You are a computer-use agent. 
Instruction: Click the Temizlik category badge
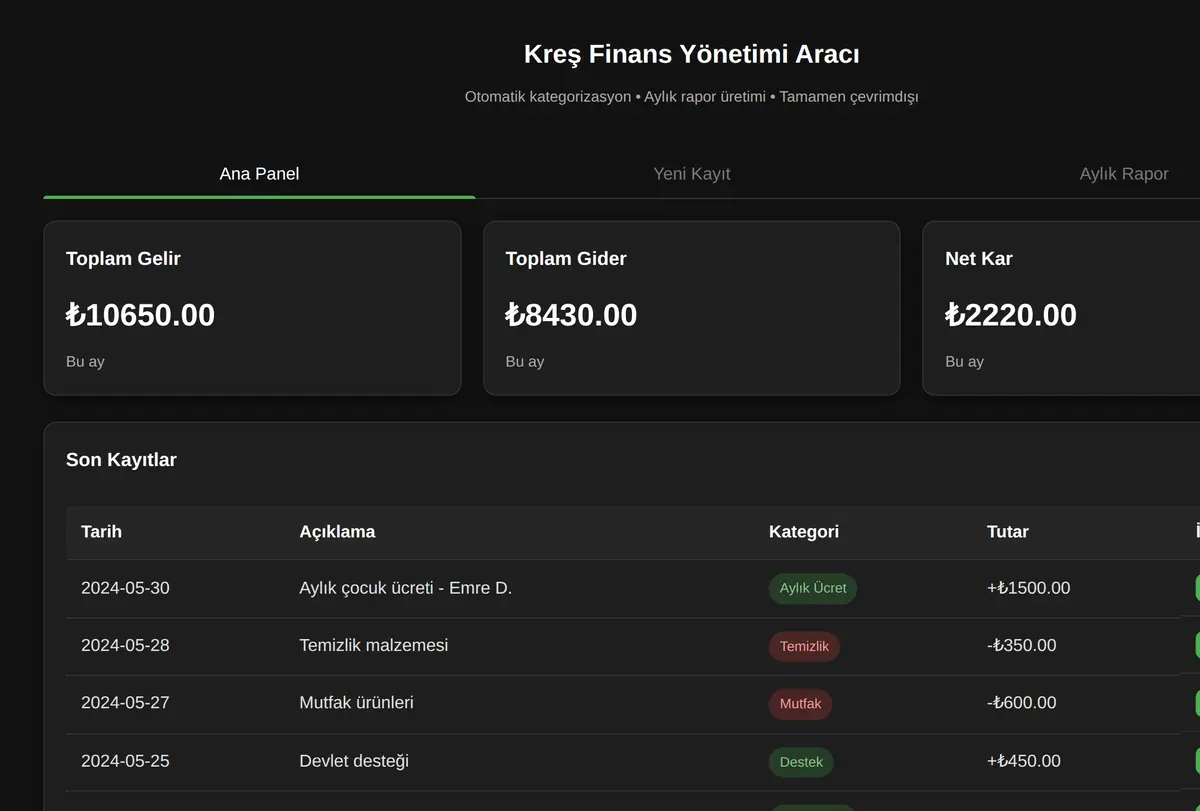[x=804, y=646]
